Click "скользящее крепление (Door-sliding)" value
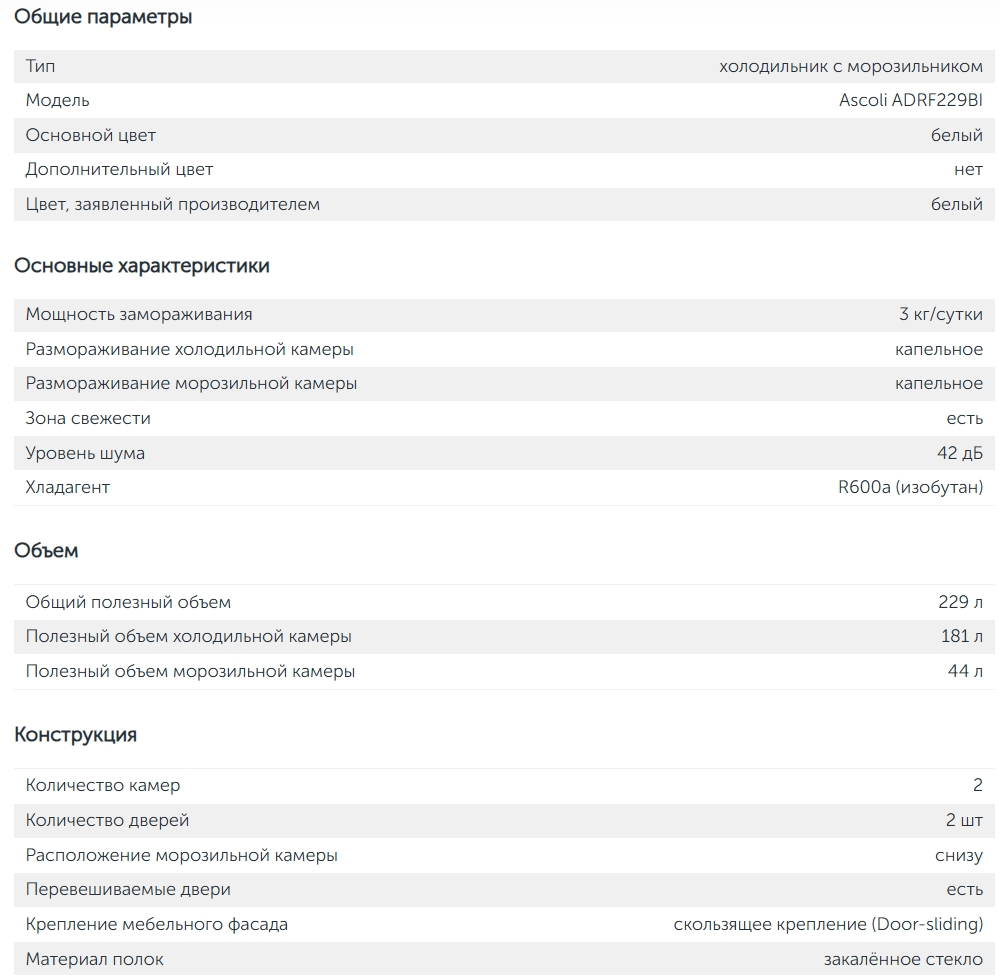Viewport: 1000px width, 977px height. [x=828, y=924]
